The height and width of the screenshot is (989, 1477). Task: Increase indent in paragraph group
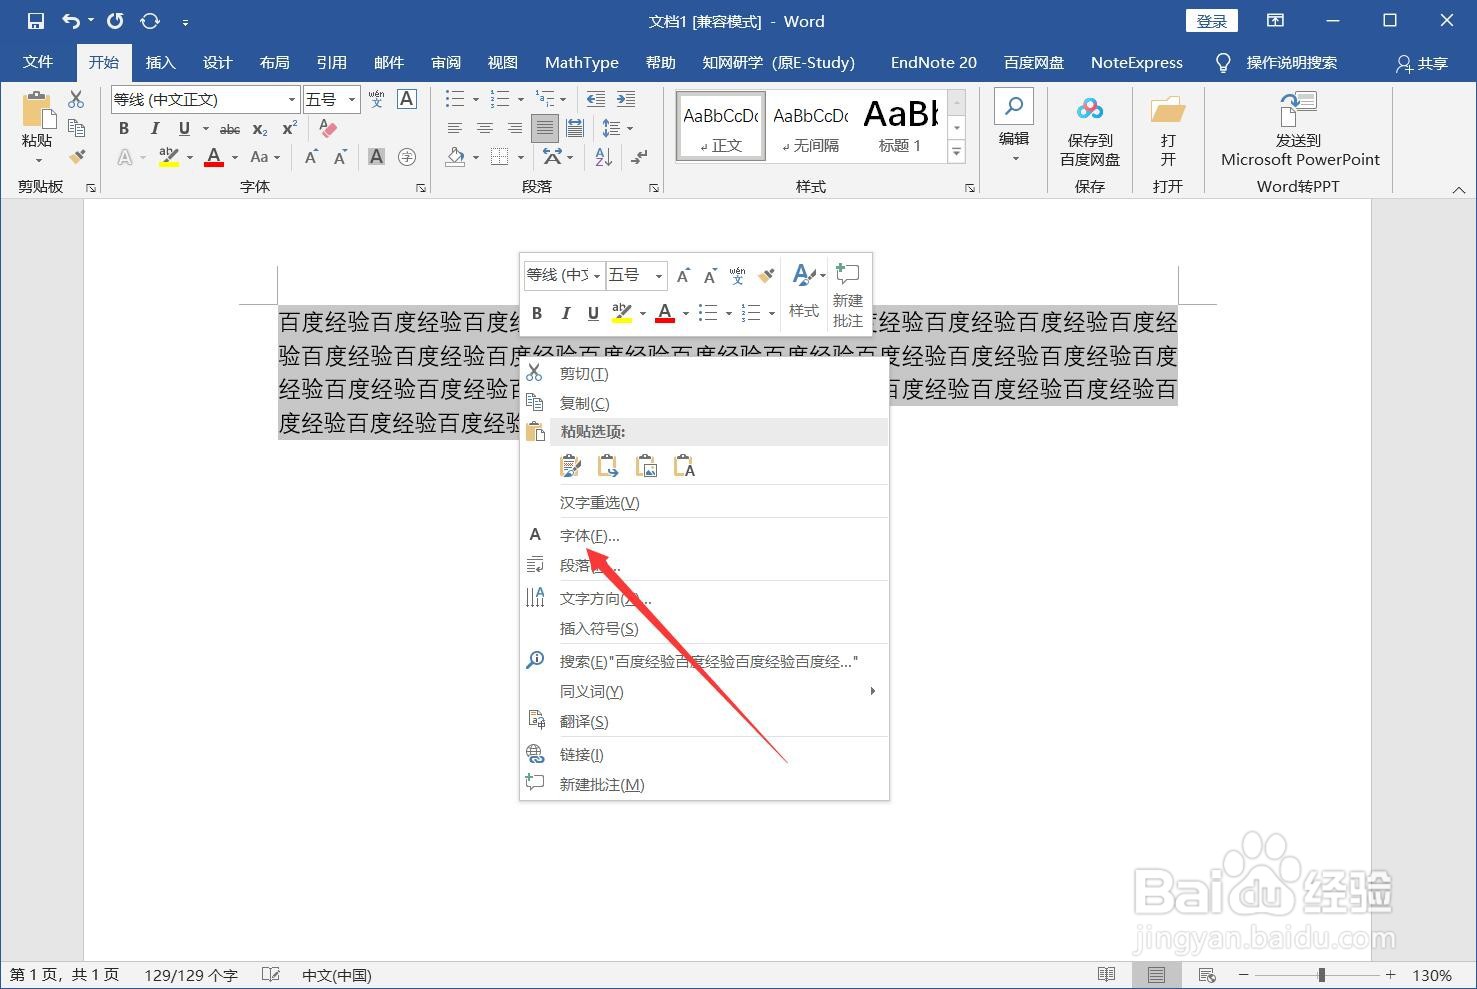[626, 99]
